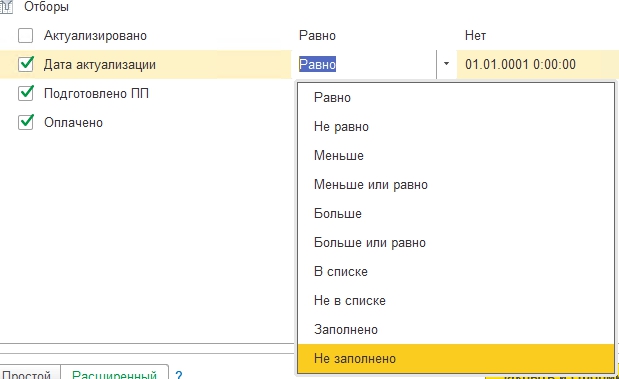619x379 pixels.
Task: Enable the Актуализировано filter checkbox
Action: pyautogui.click(x=26, y=36)
